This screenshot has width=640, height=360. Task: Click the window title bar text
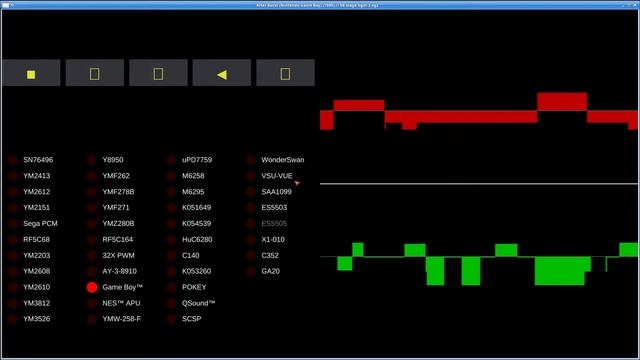(317, 5)
